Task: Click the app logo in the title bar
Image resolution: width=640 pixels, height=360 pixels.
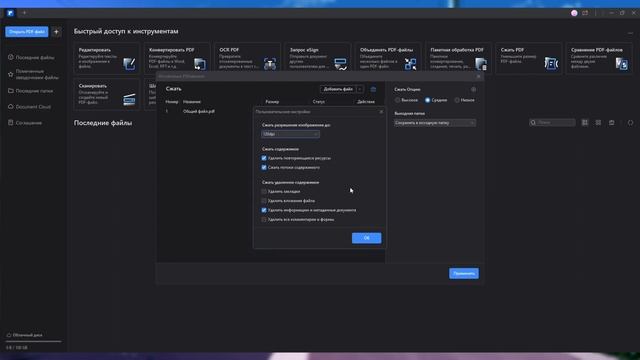Action: click(x=10, y=13)
